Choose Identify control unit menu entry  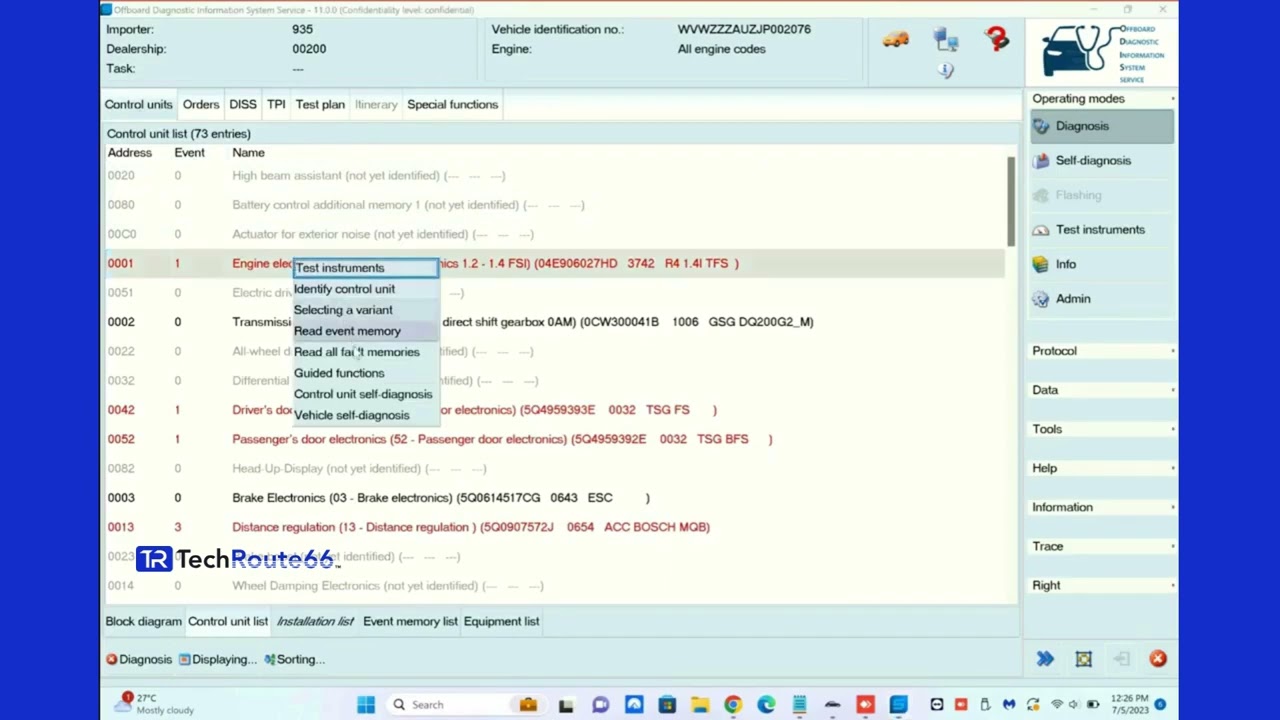click(x=365, y=289)
